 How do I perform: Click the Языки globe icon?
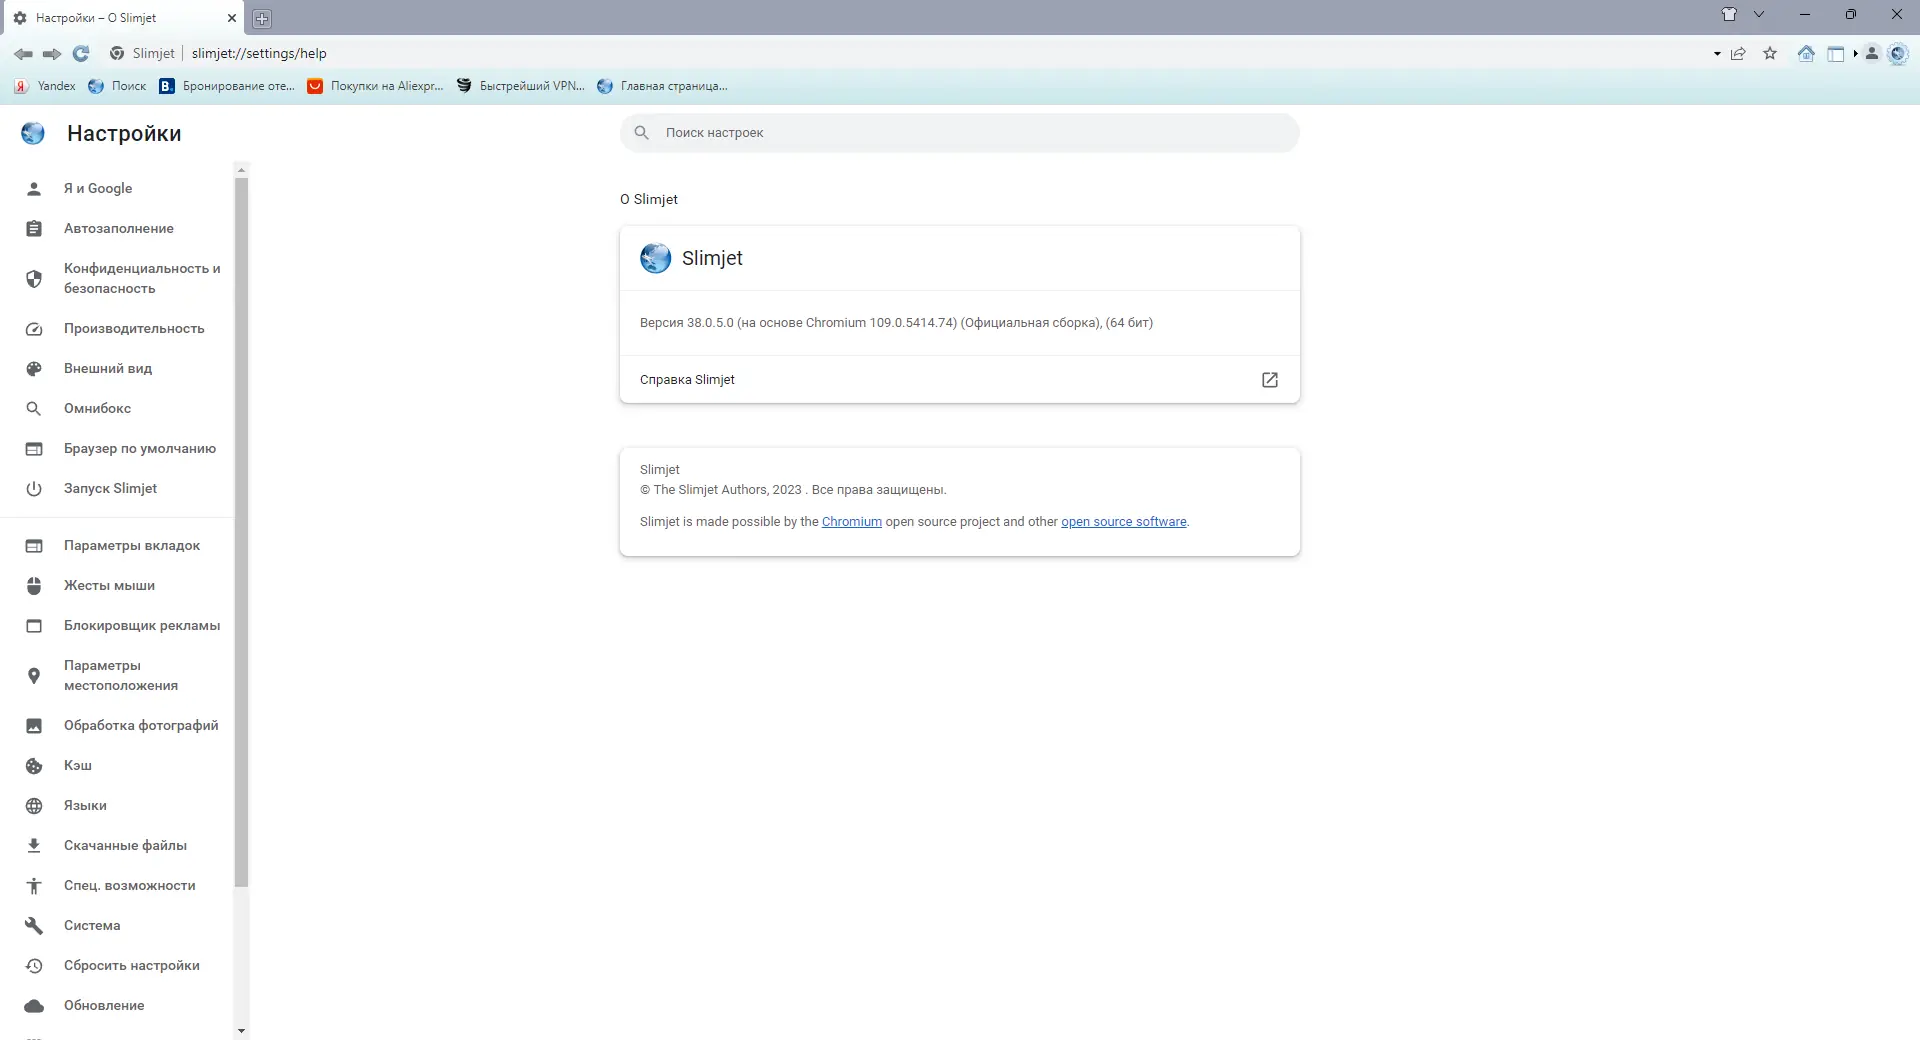point(34,806)
